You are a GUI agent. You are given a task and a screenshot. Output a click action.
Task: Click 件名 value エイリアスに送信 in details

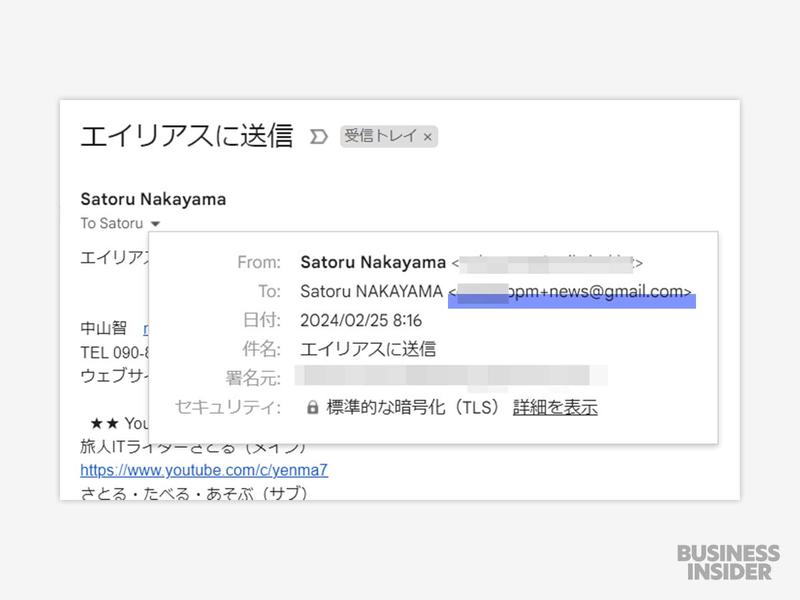pyautogui.click(x=368, y=349)
